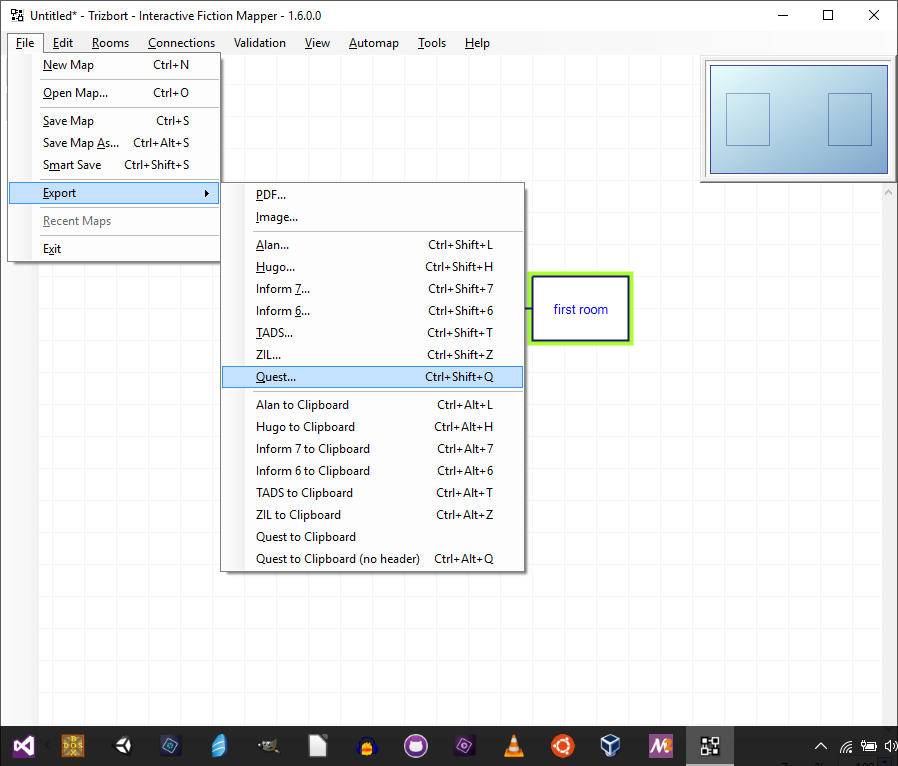This screenshot has width=898, height=766.
Task: Open the Ubuntu taskbar icon
Action: (x=562, y=746)
